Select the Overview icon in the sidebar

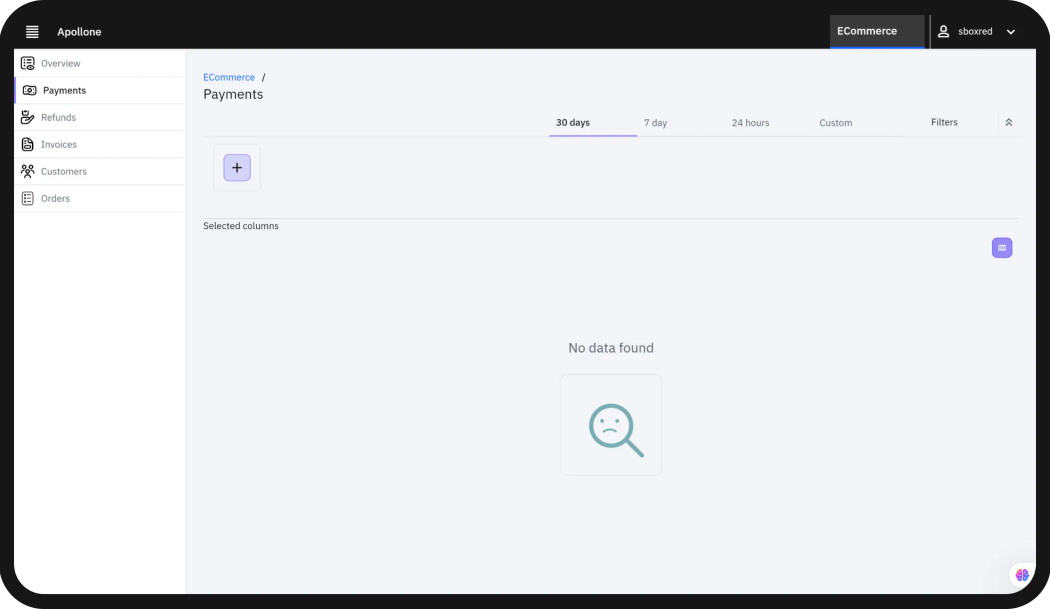pos(27,63)
